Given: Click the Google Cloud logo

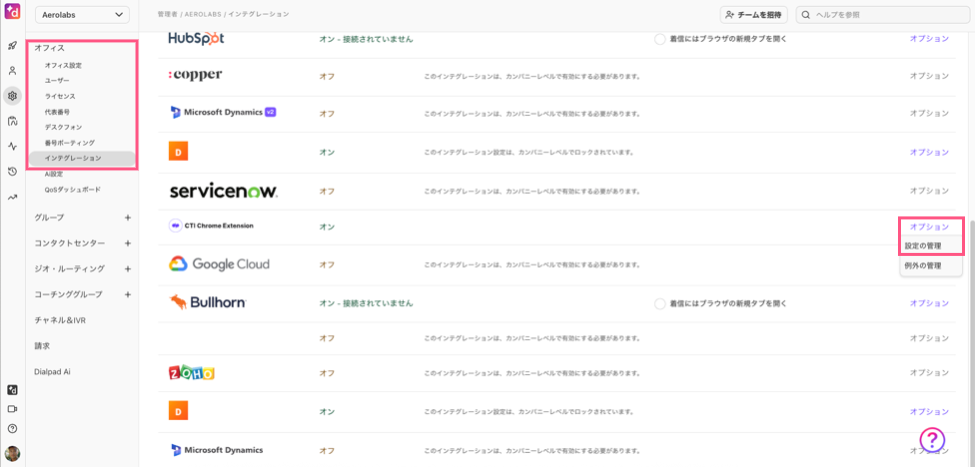Looking at the screenshot, I should (219, 264).
